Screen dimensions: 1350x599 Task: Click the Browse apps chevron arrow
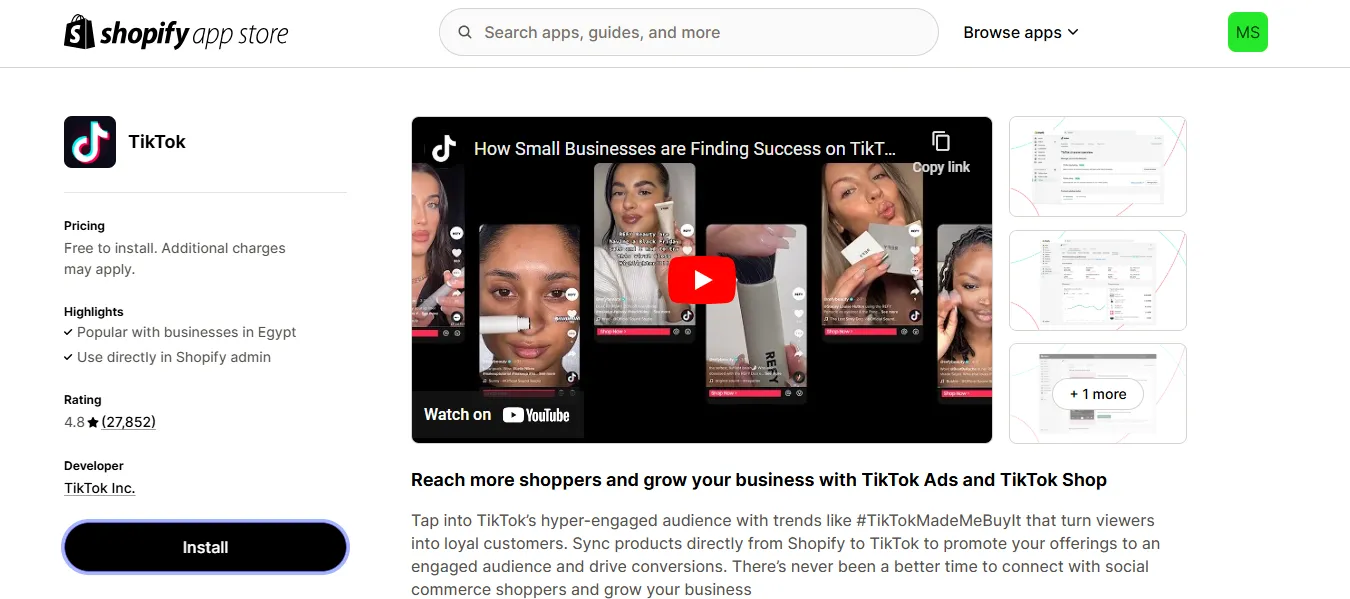point(1073,32)
